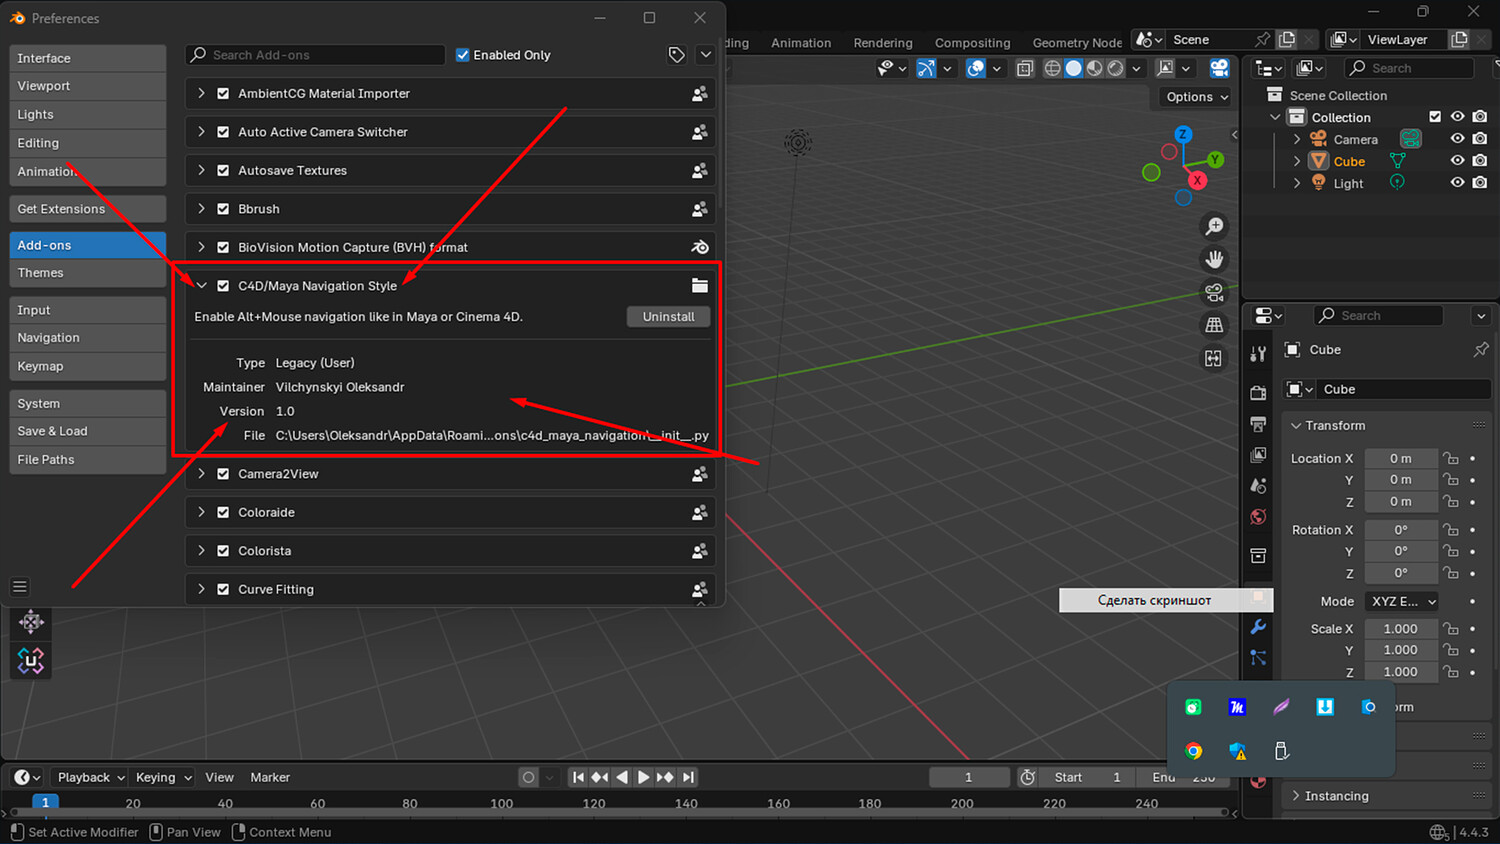
Task: Switch to material preview shading
Action: click(x=1095, y=68)
